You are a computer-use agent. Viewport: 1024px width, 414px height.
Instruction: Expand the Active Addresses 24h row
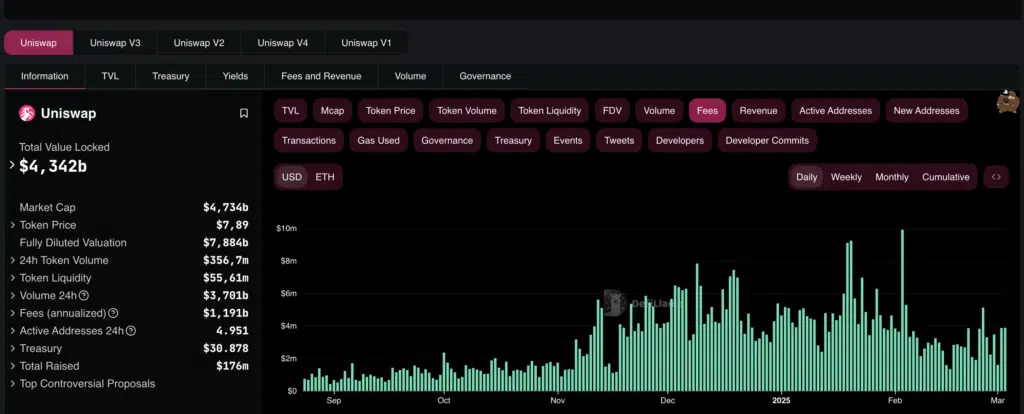tap(12, 331)
